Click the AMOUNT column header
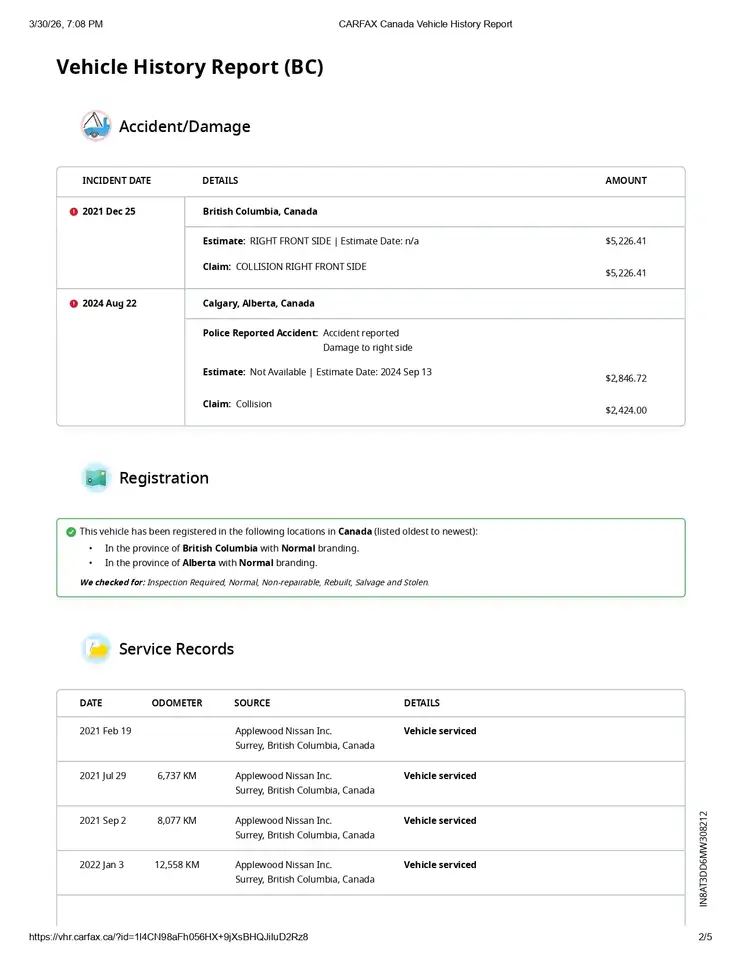741x960 pixels. [x=626, y=181]
